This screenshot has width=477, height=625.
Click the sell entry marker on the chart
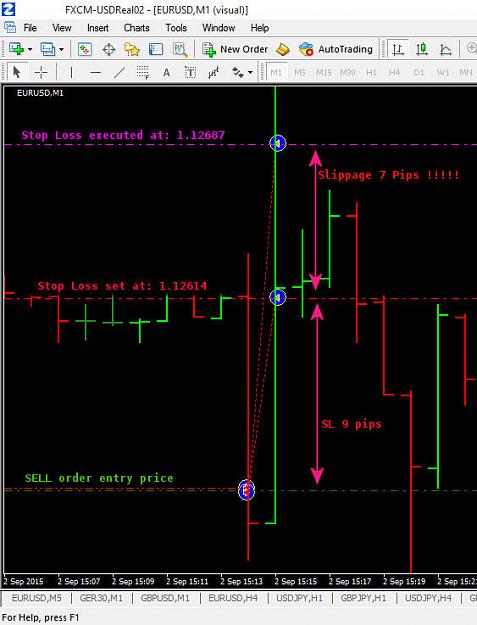click(246, 489)
